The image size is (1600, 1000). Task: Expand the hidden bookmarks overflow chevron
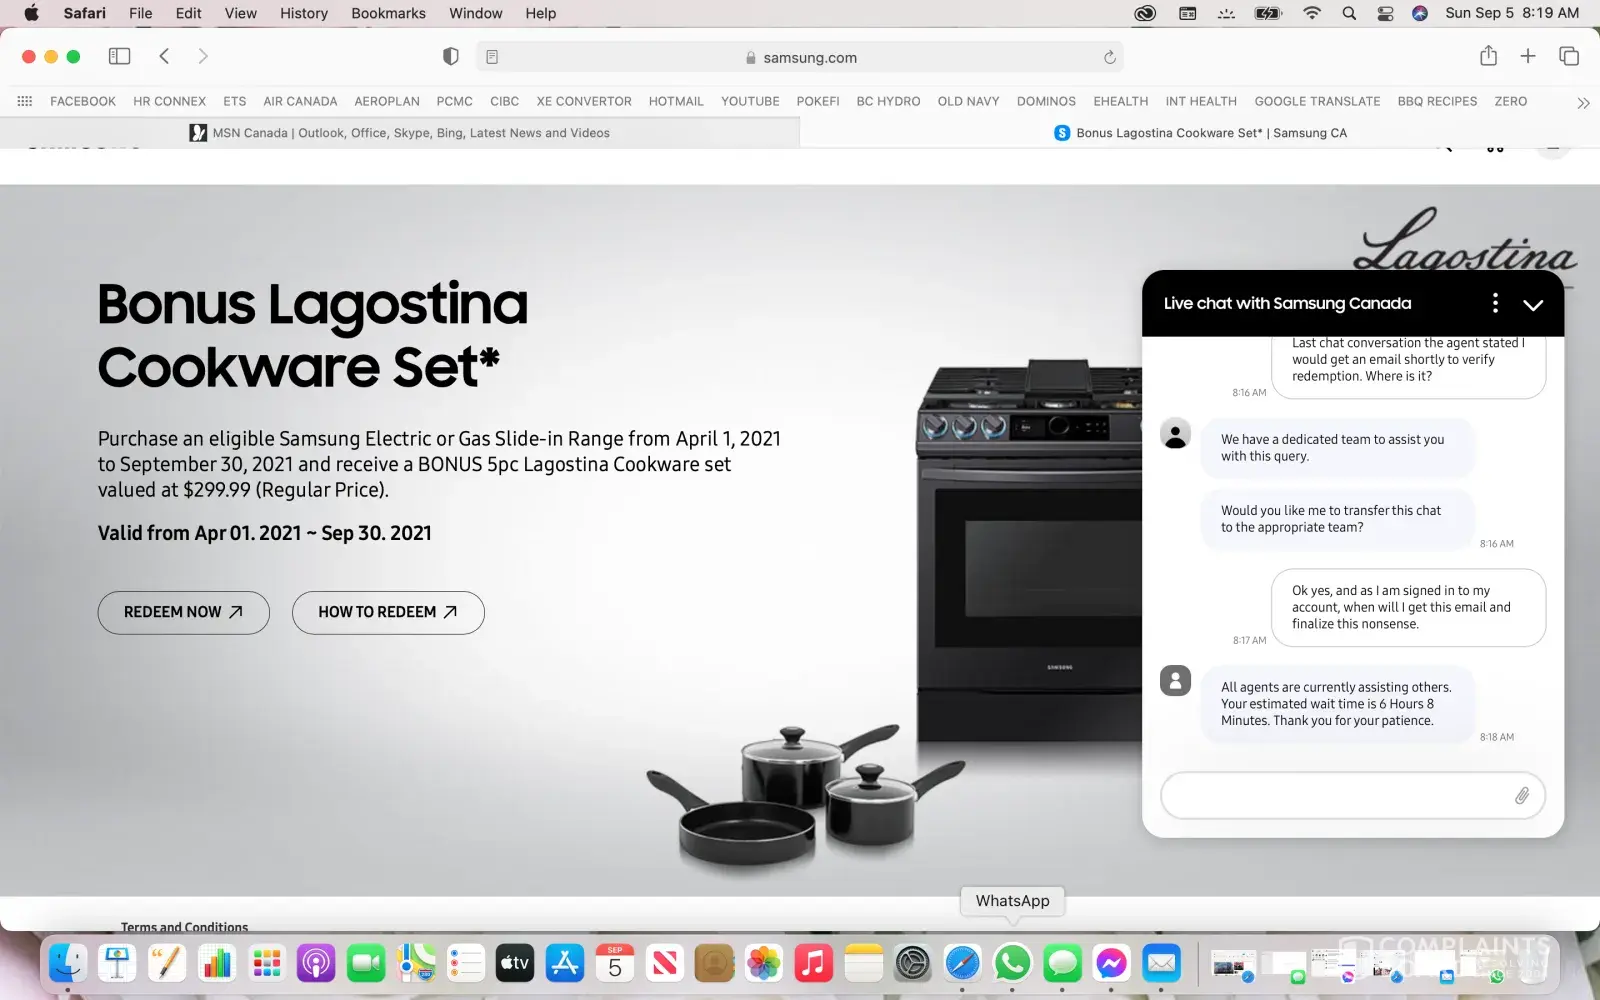pos(1582,102)
